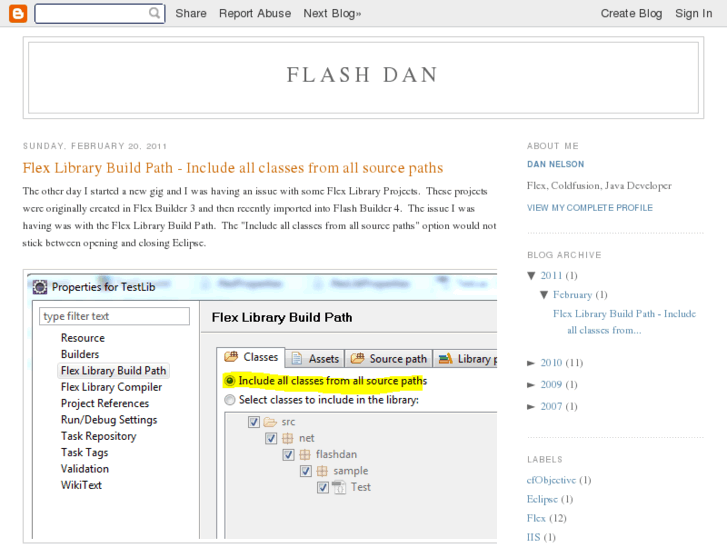Screen dimensions: 727x545
Task: Open the IIS label
Action: (533, 537)
